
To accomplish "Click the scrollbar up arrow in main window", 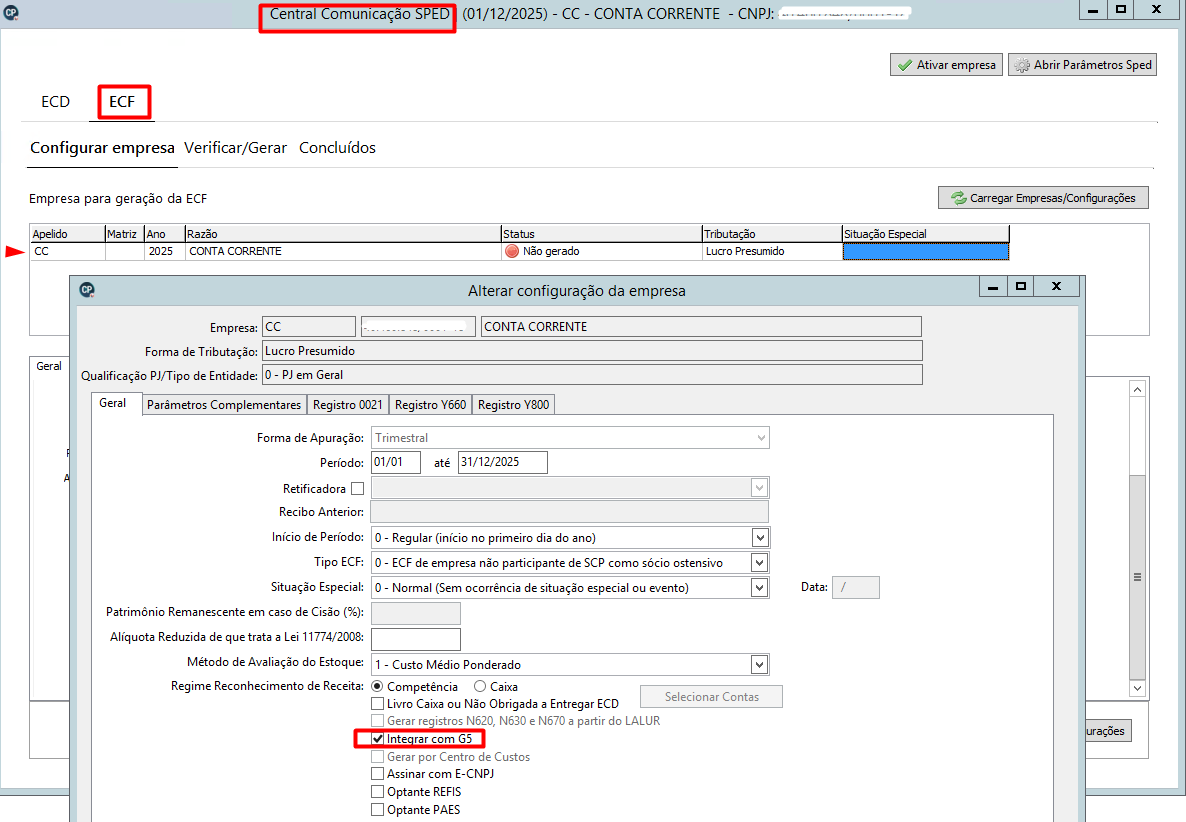I will 1138,389.
